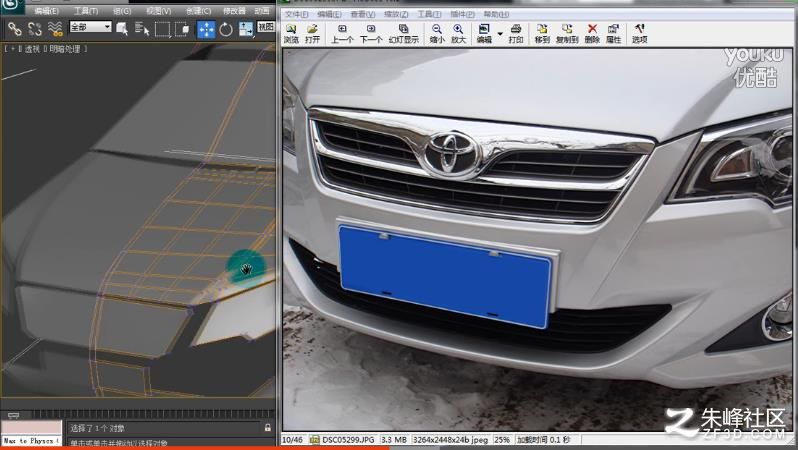798x450 pixels.
Task: Open the 帮助(H) menu in image viewer
Action: [496, 14]
